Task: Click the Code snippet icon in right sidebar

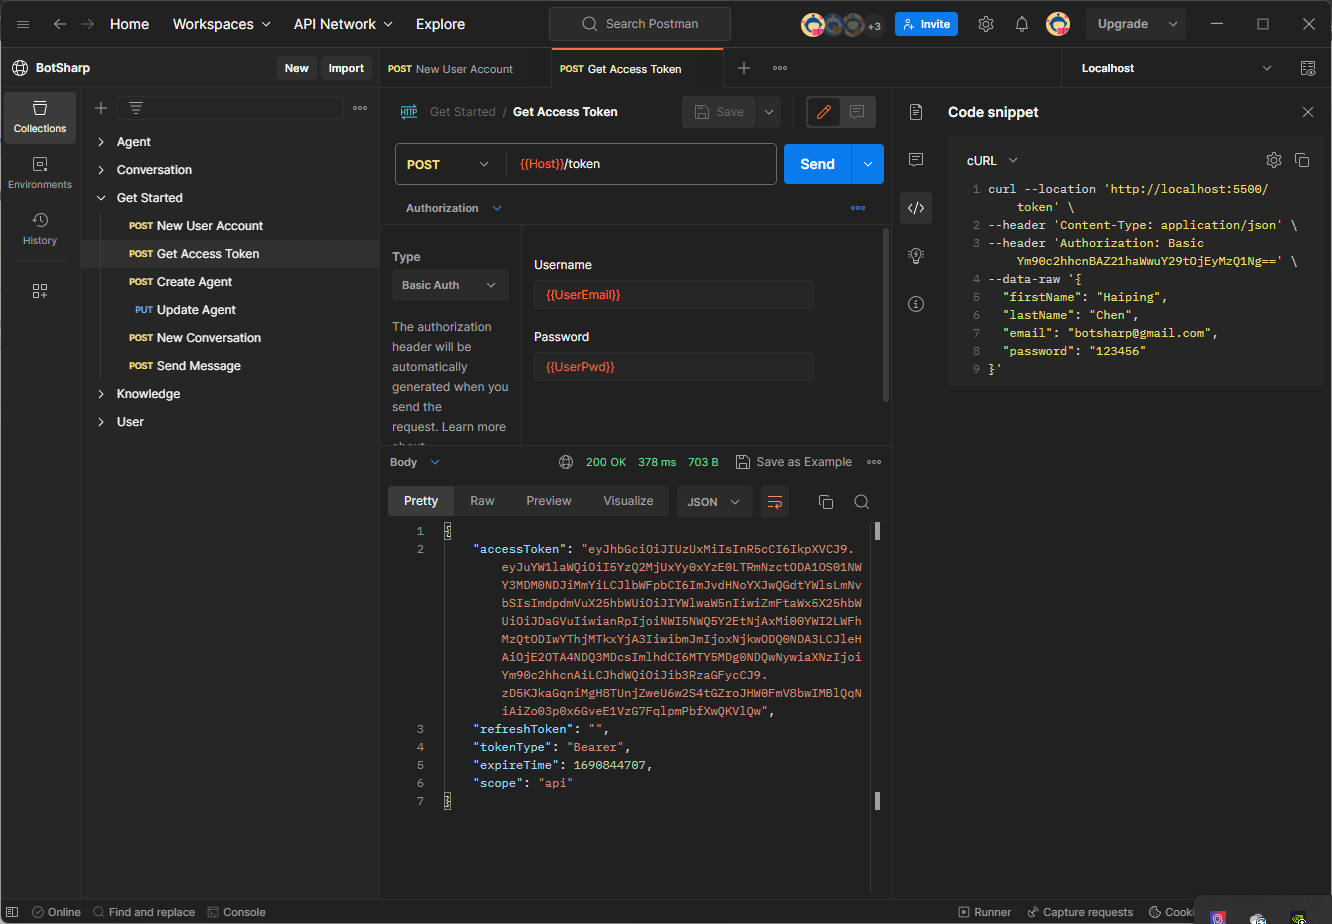Action: (x=916, y=208)
